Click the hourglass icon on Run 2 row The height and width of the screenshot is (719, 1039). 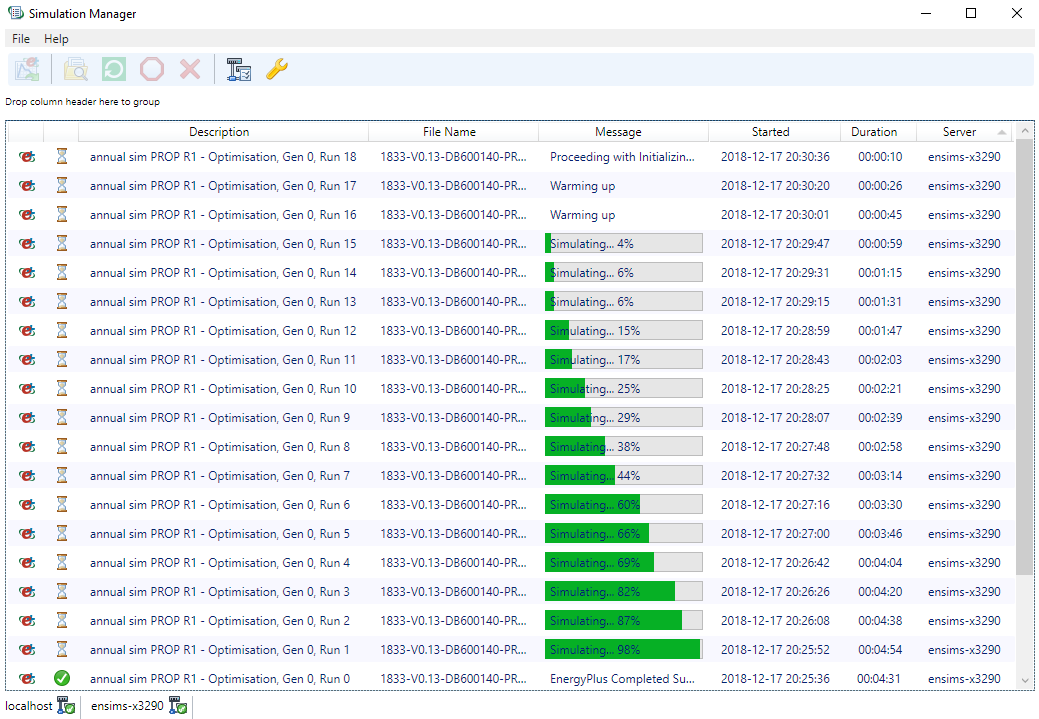point(62,621)
